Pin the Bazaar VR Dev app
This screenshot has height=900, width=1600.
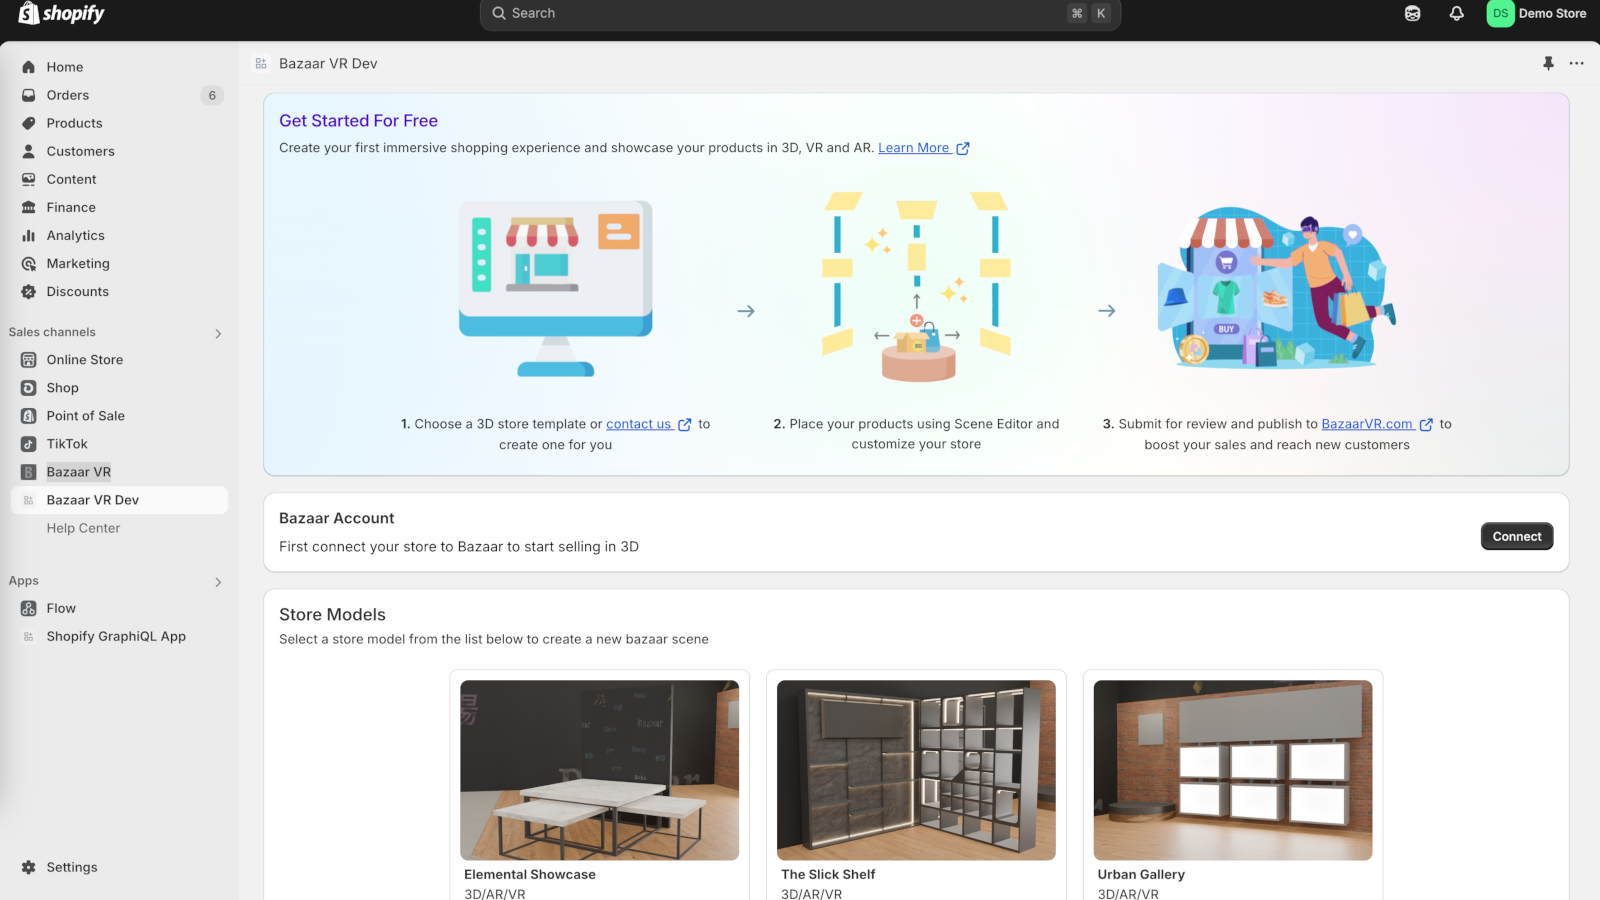[x=1548, y=63]
